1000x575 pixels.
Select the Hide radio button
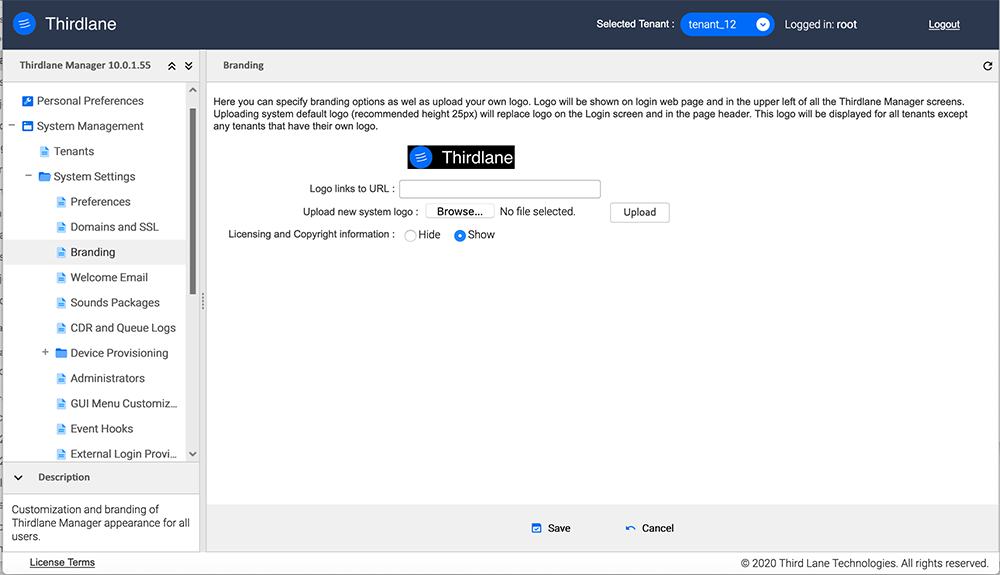coord(410,235)
